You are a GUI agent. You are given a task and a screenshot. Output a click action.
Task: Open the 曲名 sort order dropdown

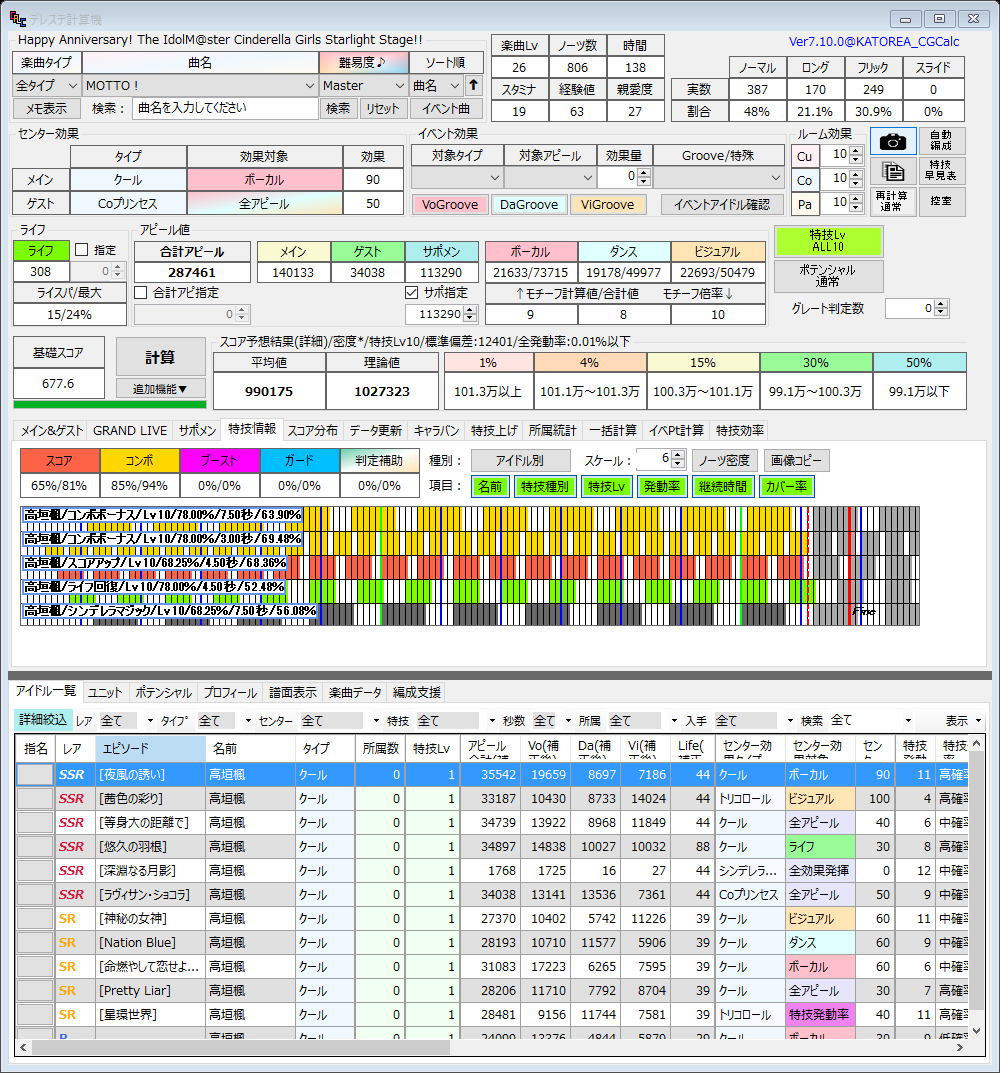[x=436, y=86]
